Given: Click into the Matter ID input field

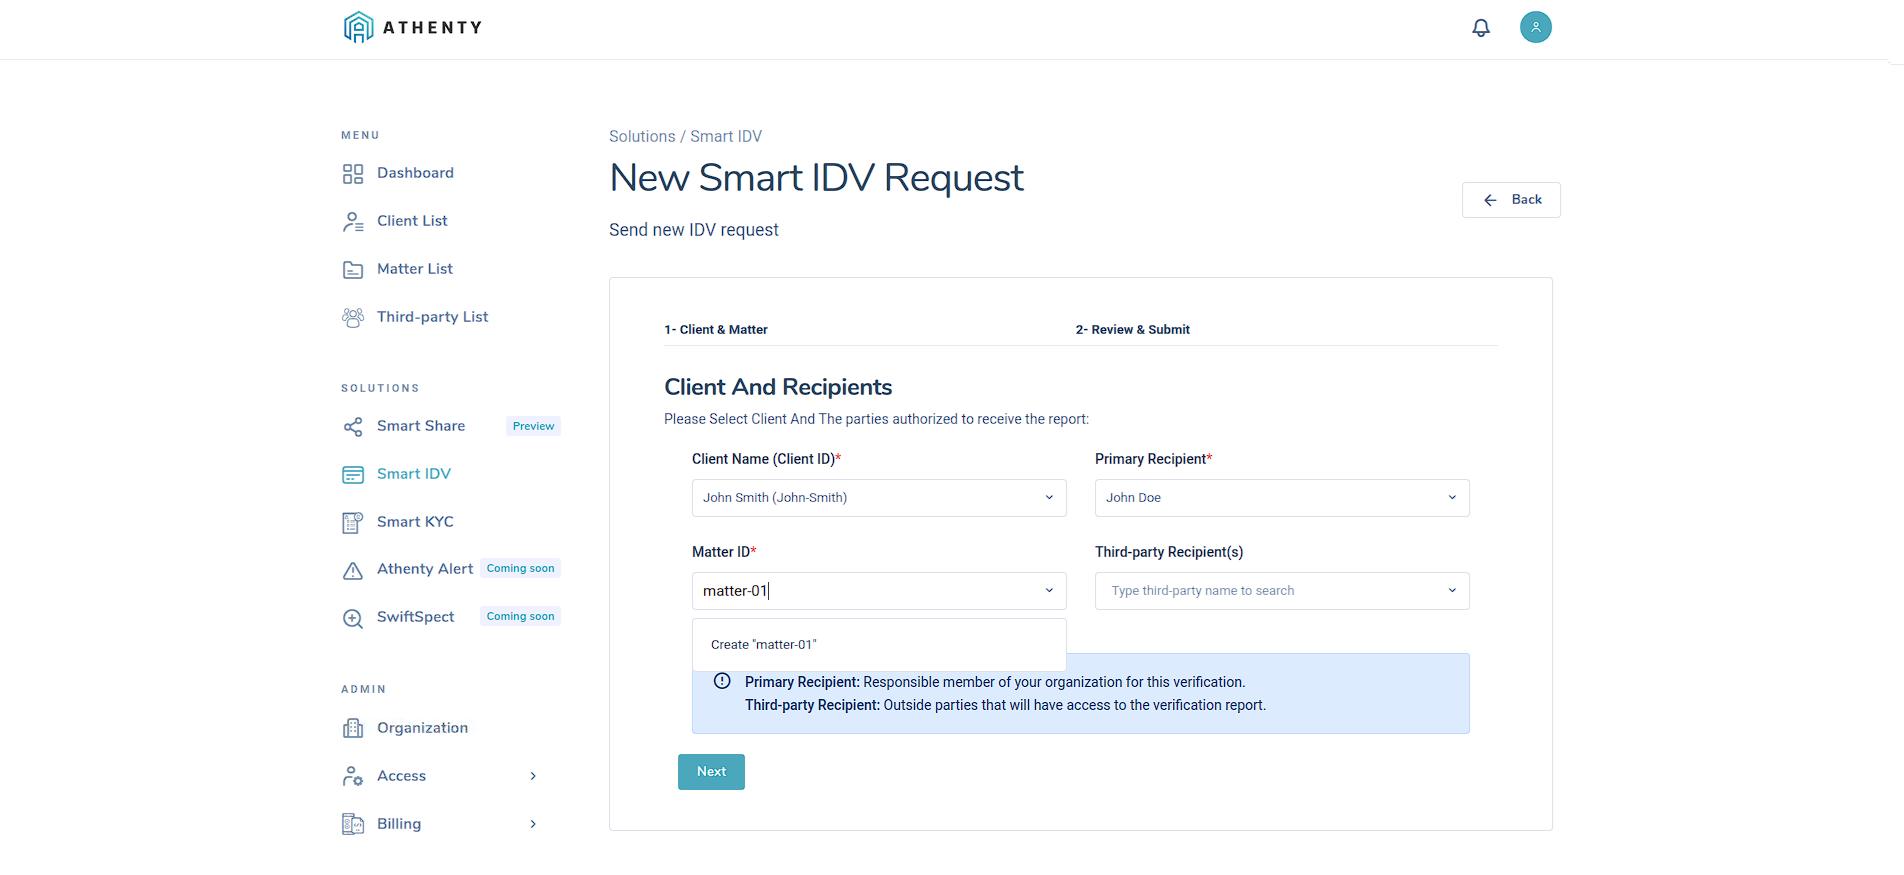Looking at the screenshot, I should [x=860, y=591].
